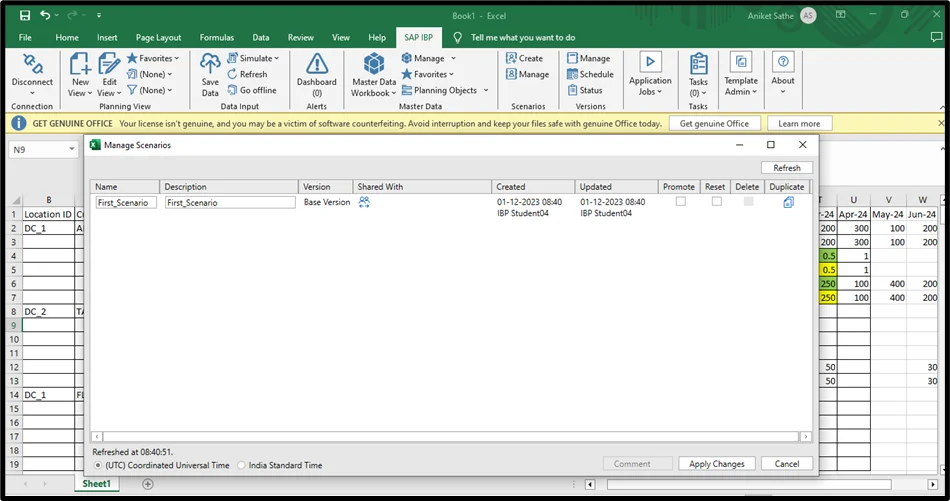Open the Application Jobs icon
The image size is (950, 501).
pyautogui.click(x=650, y=62)
